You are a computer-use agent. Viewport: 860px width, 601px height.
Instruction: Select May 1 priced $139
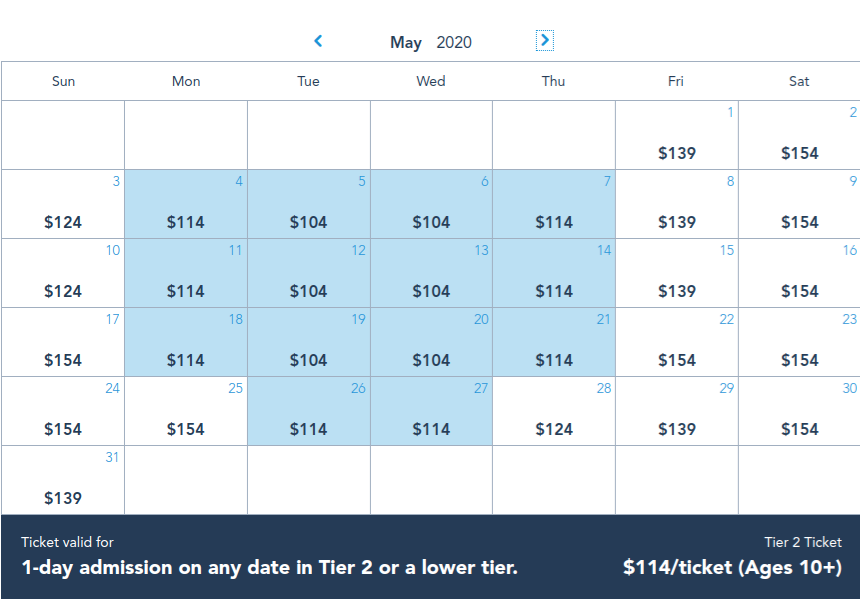tap(677, 135)
